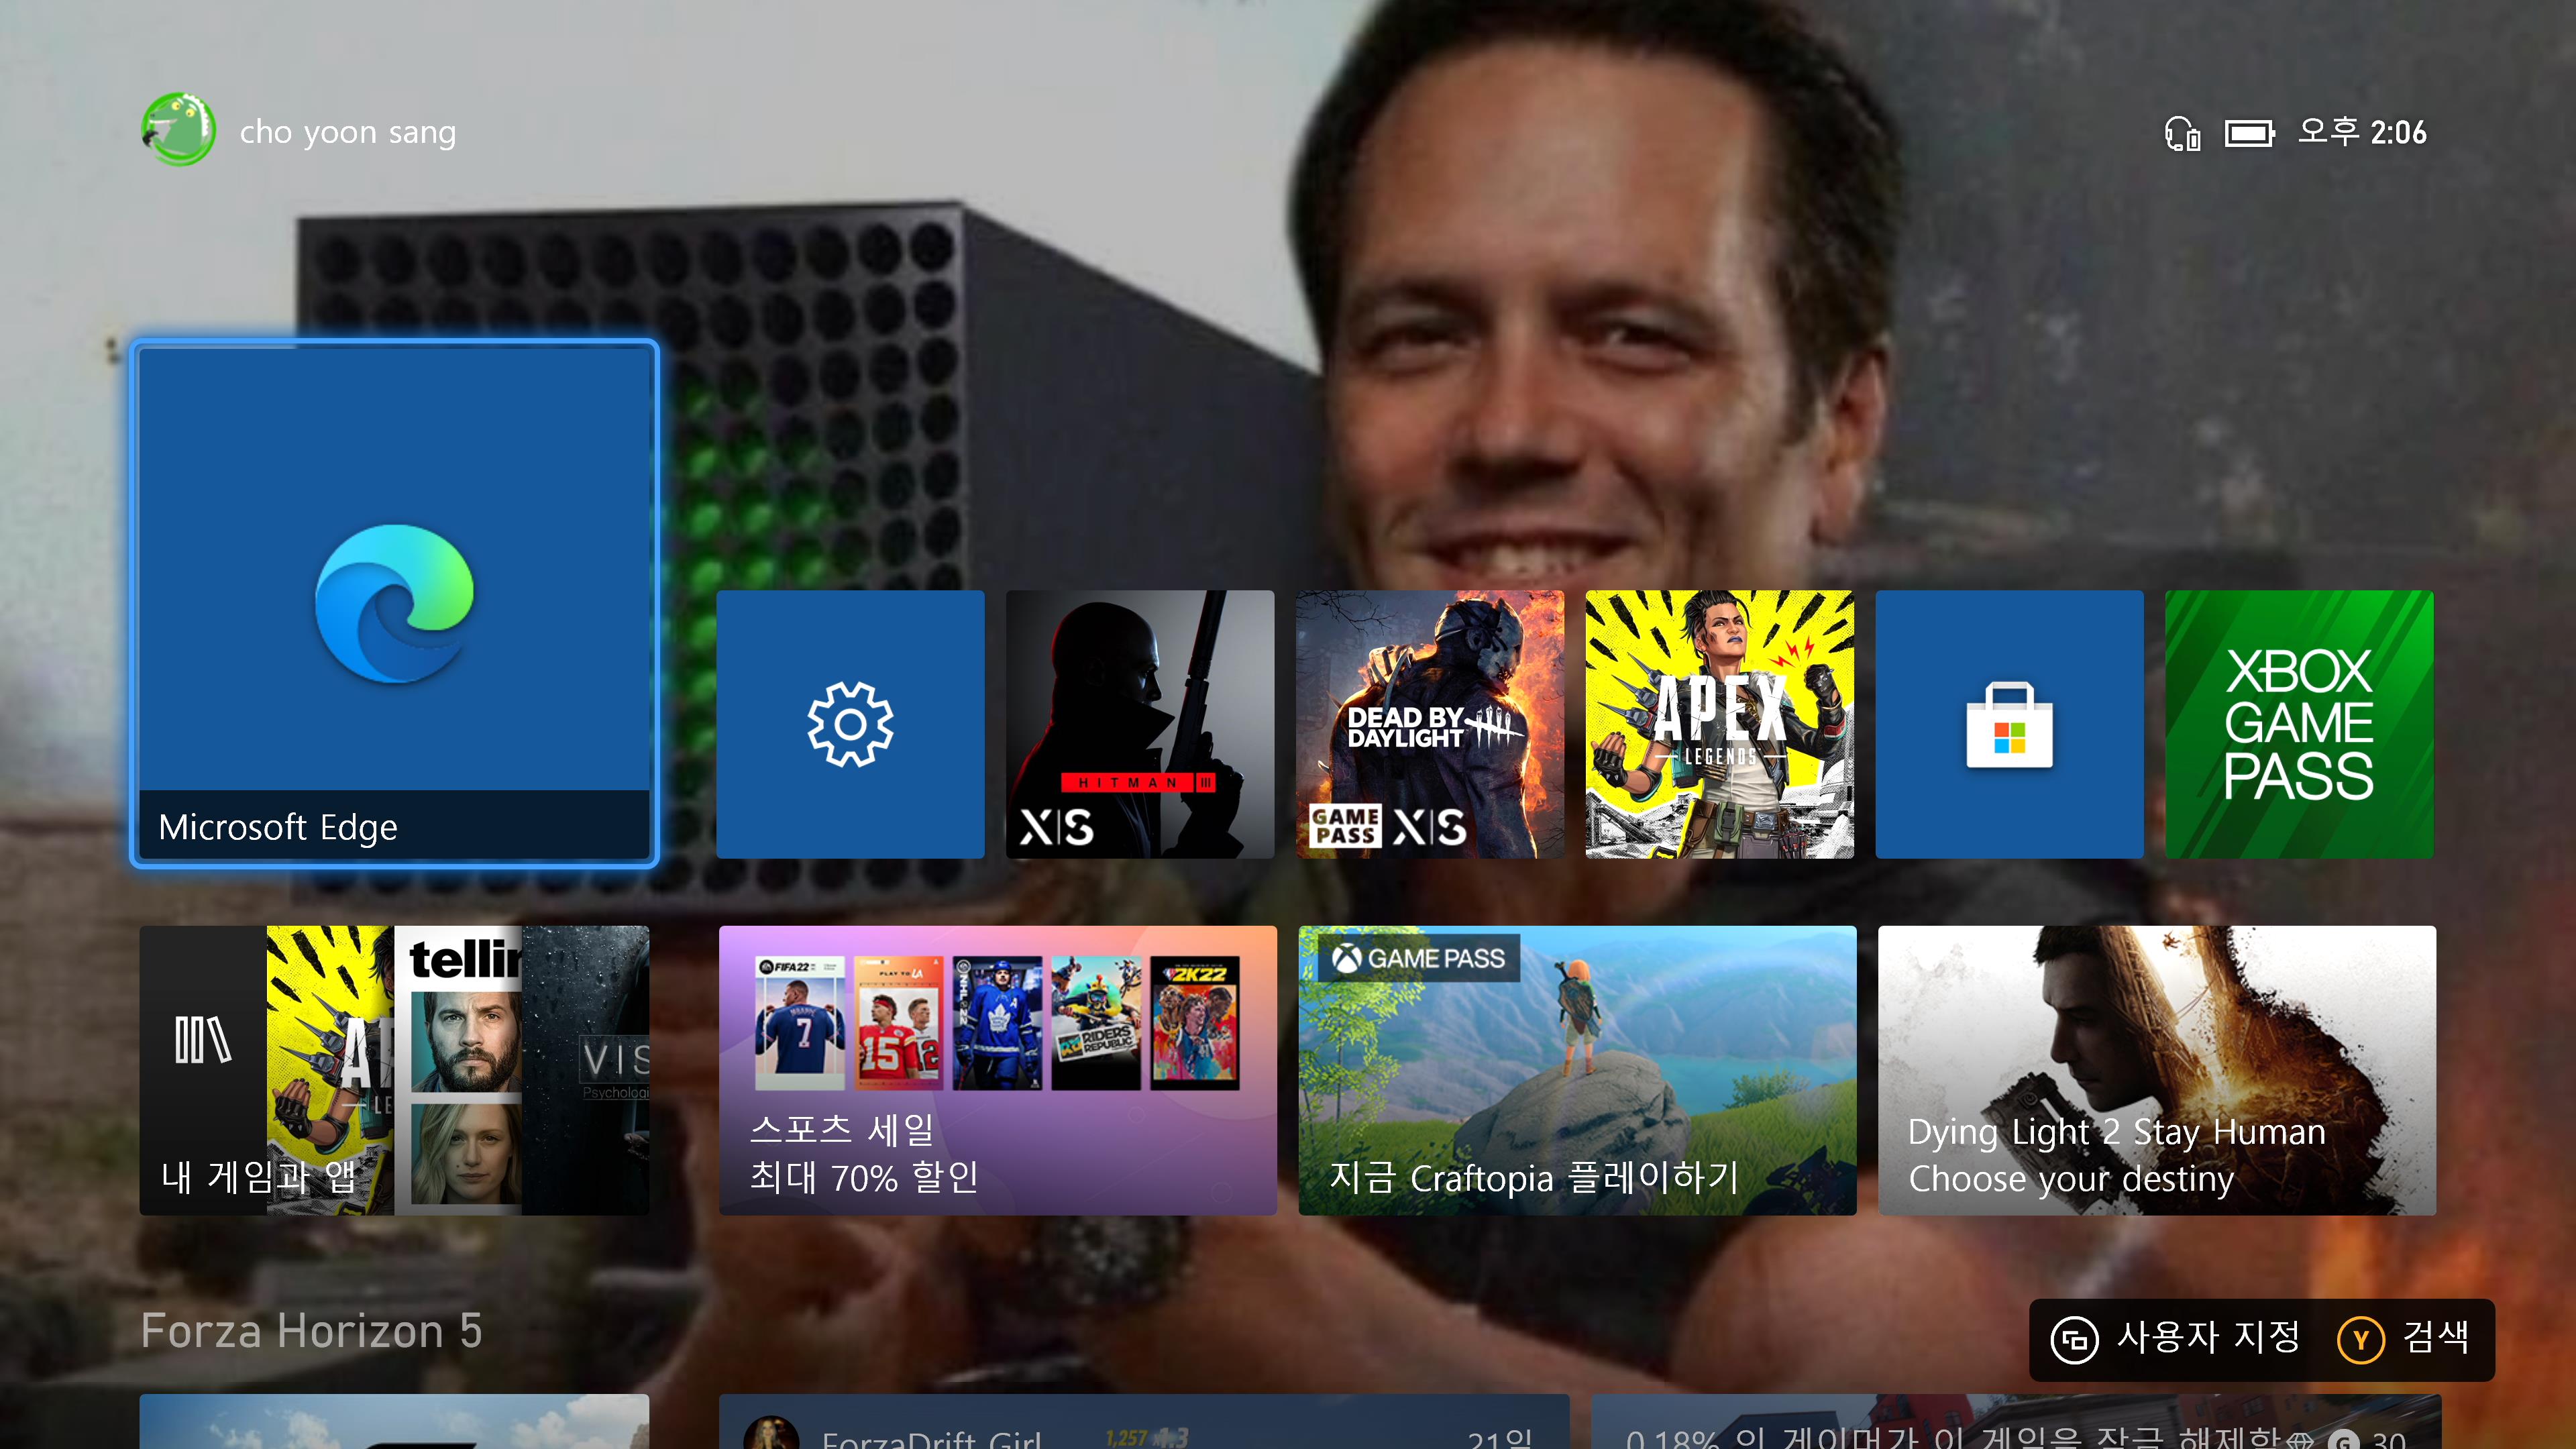Open the Microsoft Edge tile
Viewport: 2576px width, 1449px height.
pyautogui.click(x=394, y=603)
